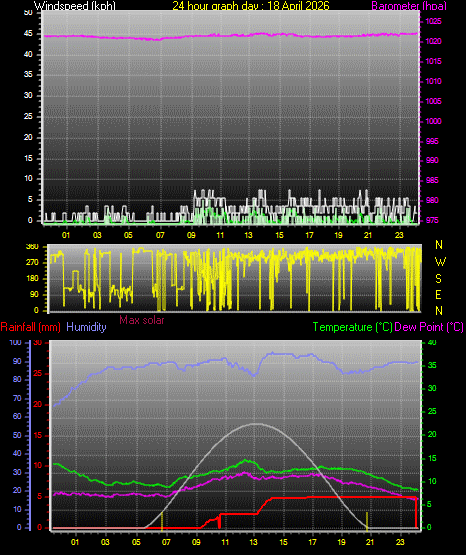
Task: Click hour 01 under the humidity graph
Action: (75, 542)
